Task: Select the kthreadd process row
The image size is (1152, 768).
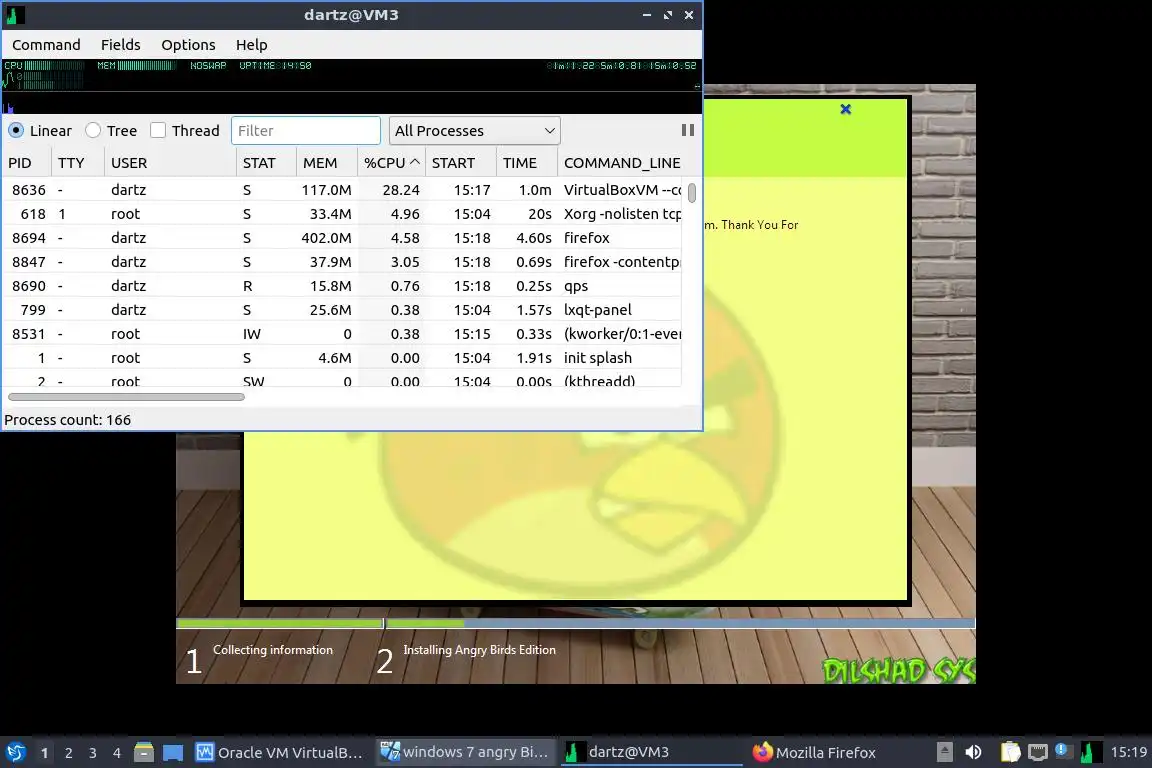Action: point(342,380)
